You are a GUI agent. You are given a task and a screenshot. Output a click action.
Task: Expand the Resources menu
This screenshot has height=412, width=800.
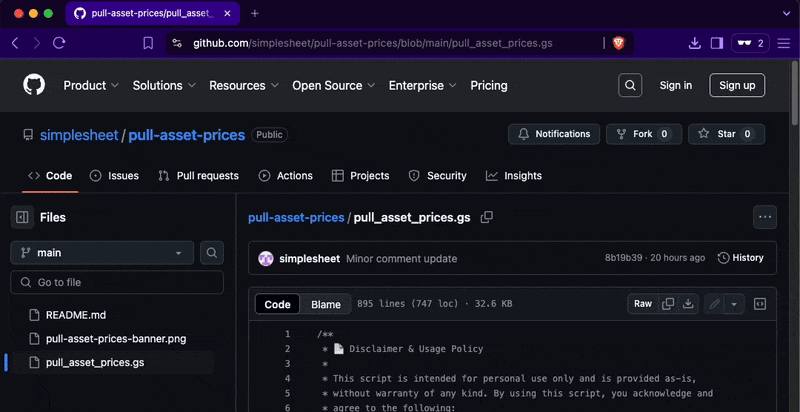244,85
